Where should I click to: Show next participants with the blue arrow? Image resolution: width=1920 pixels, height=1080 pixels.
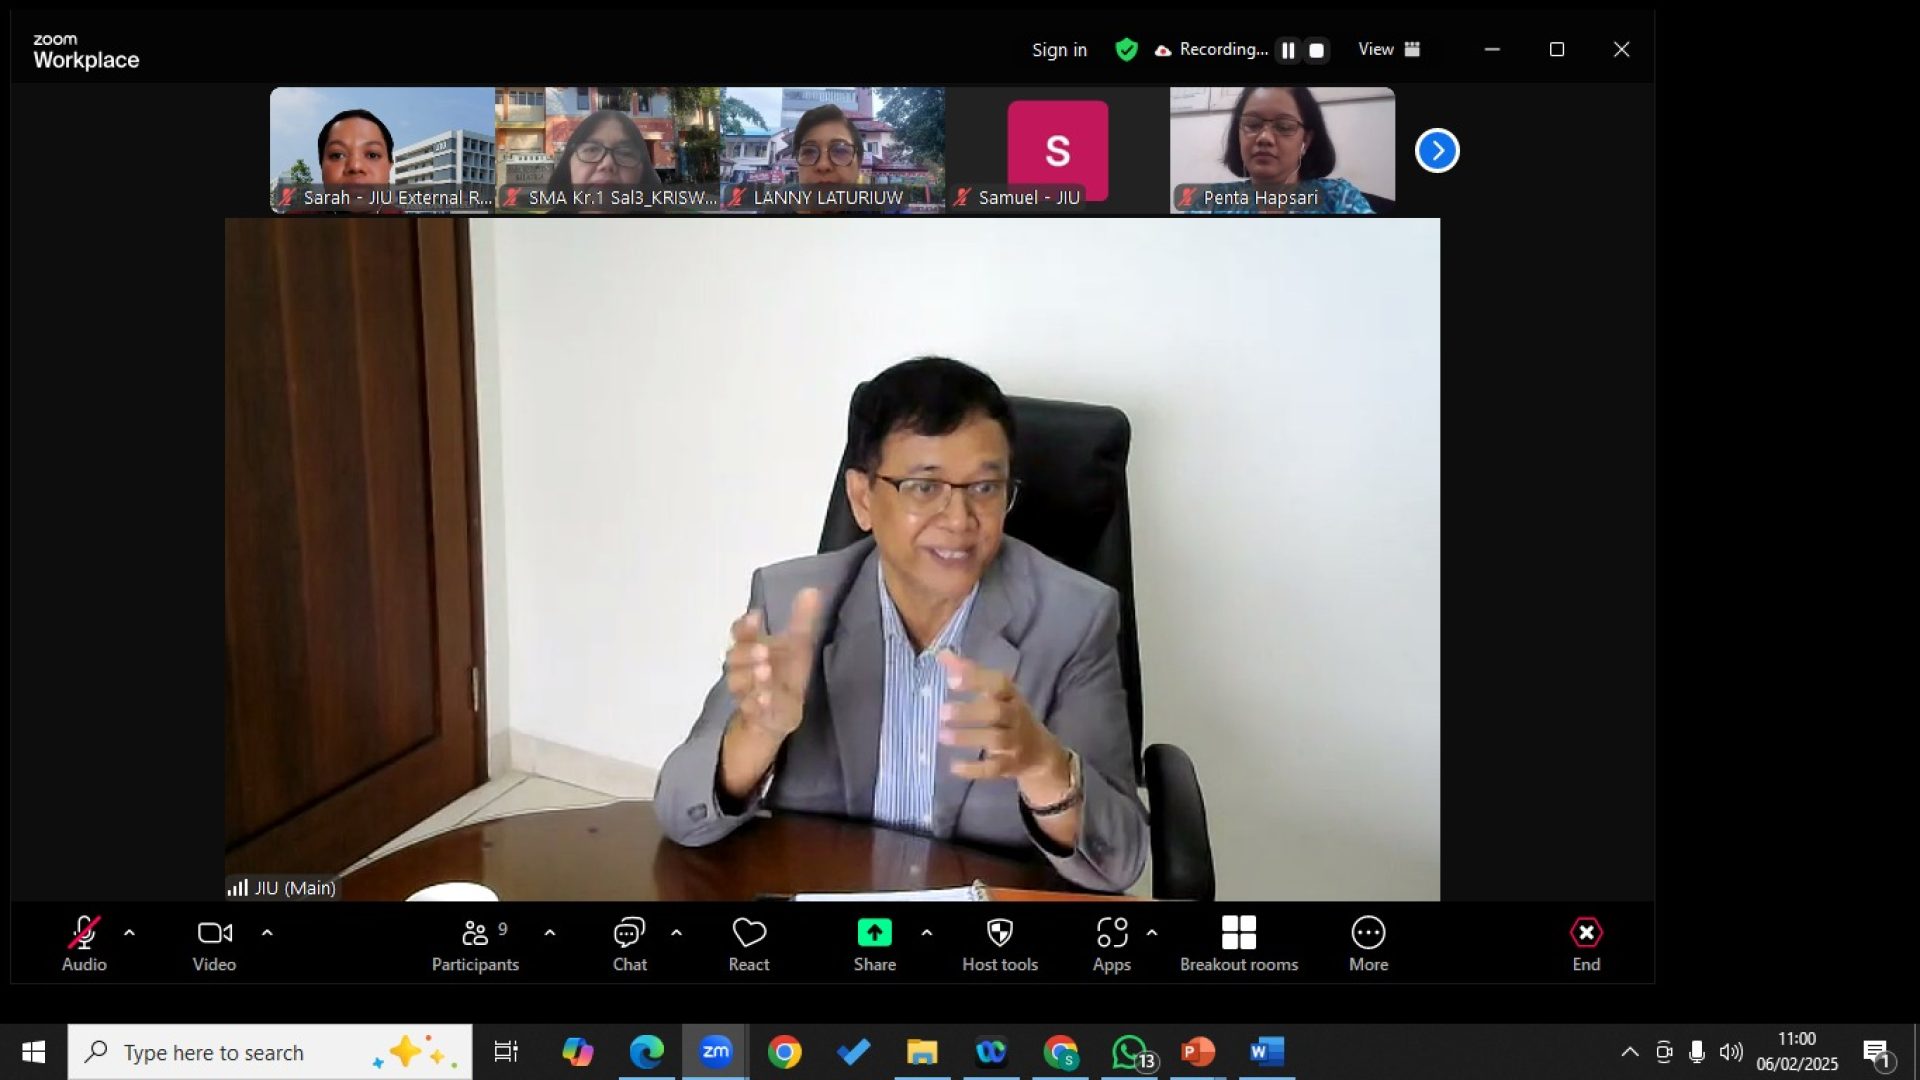click(1437, 151)
